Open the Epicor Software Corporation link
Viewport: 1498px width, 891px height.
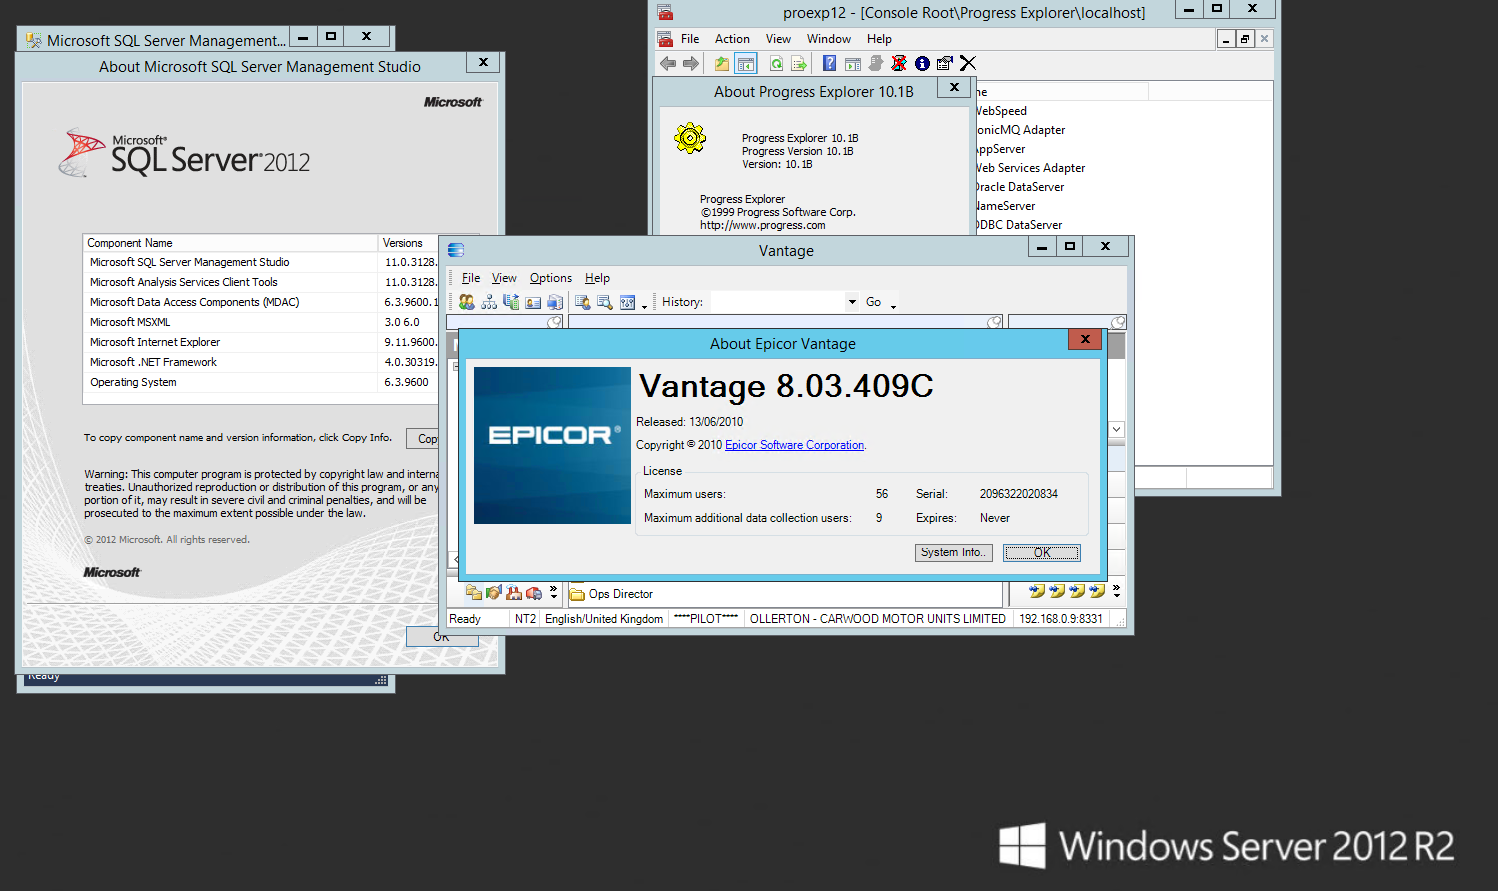[794, 445]
